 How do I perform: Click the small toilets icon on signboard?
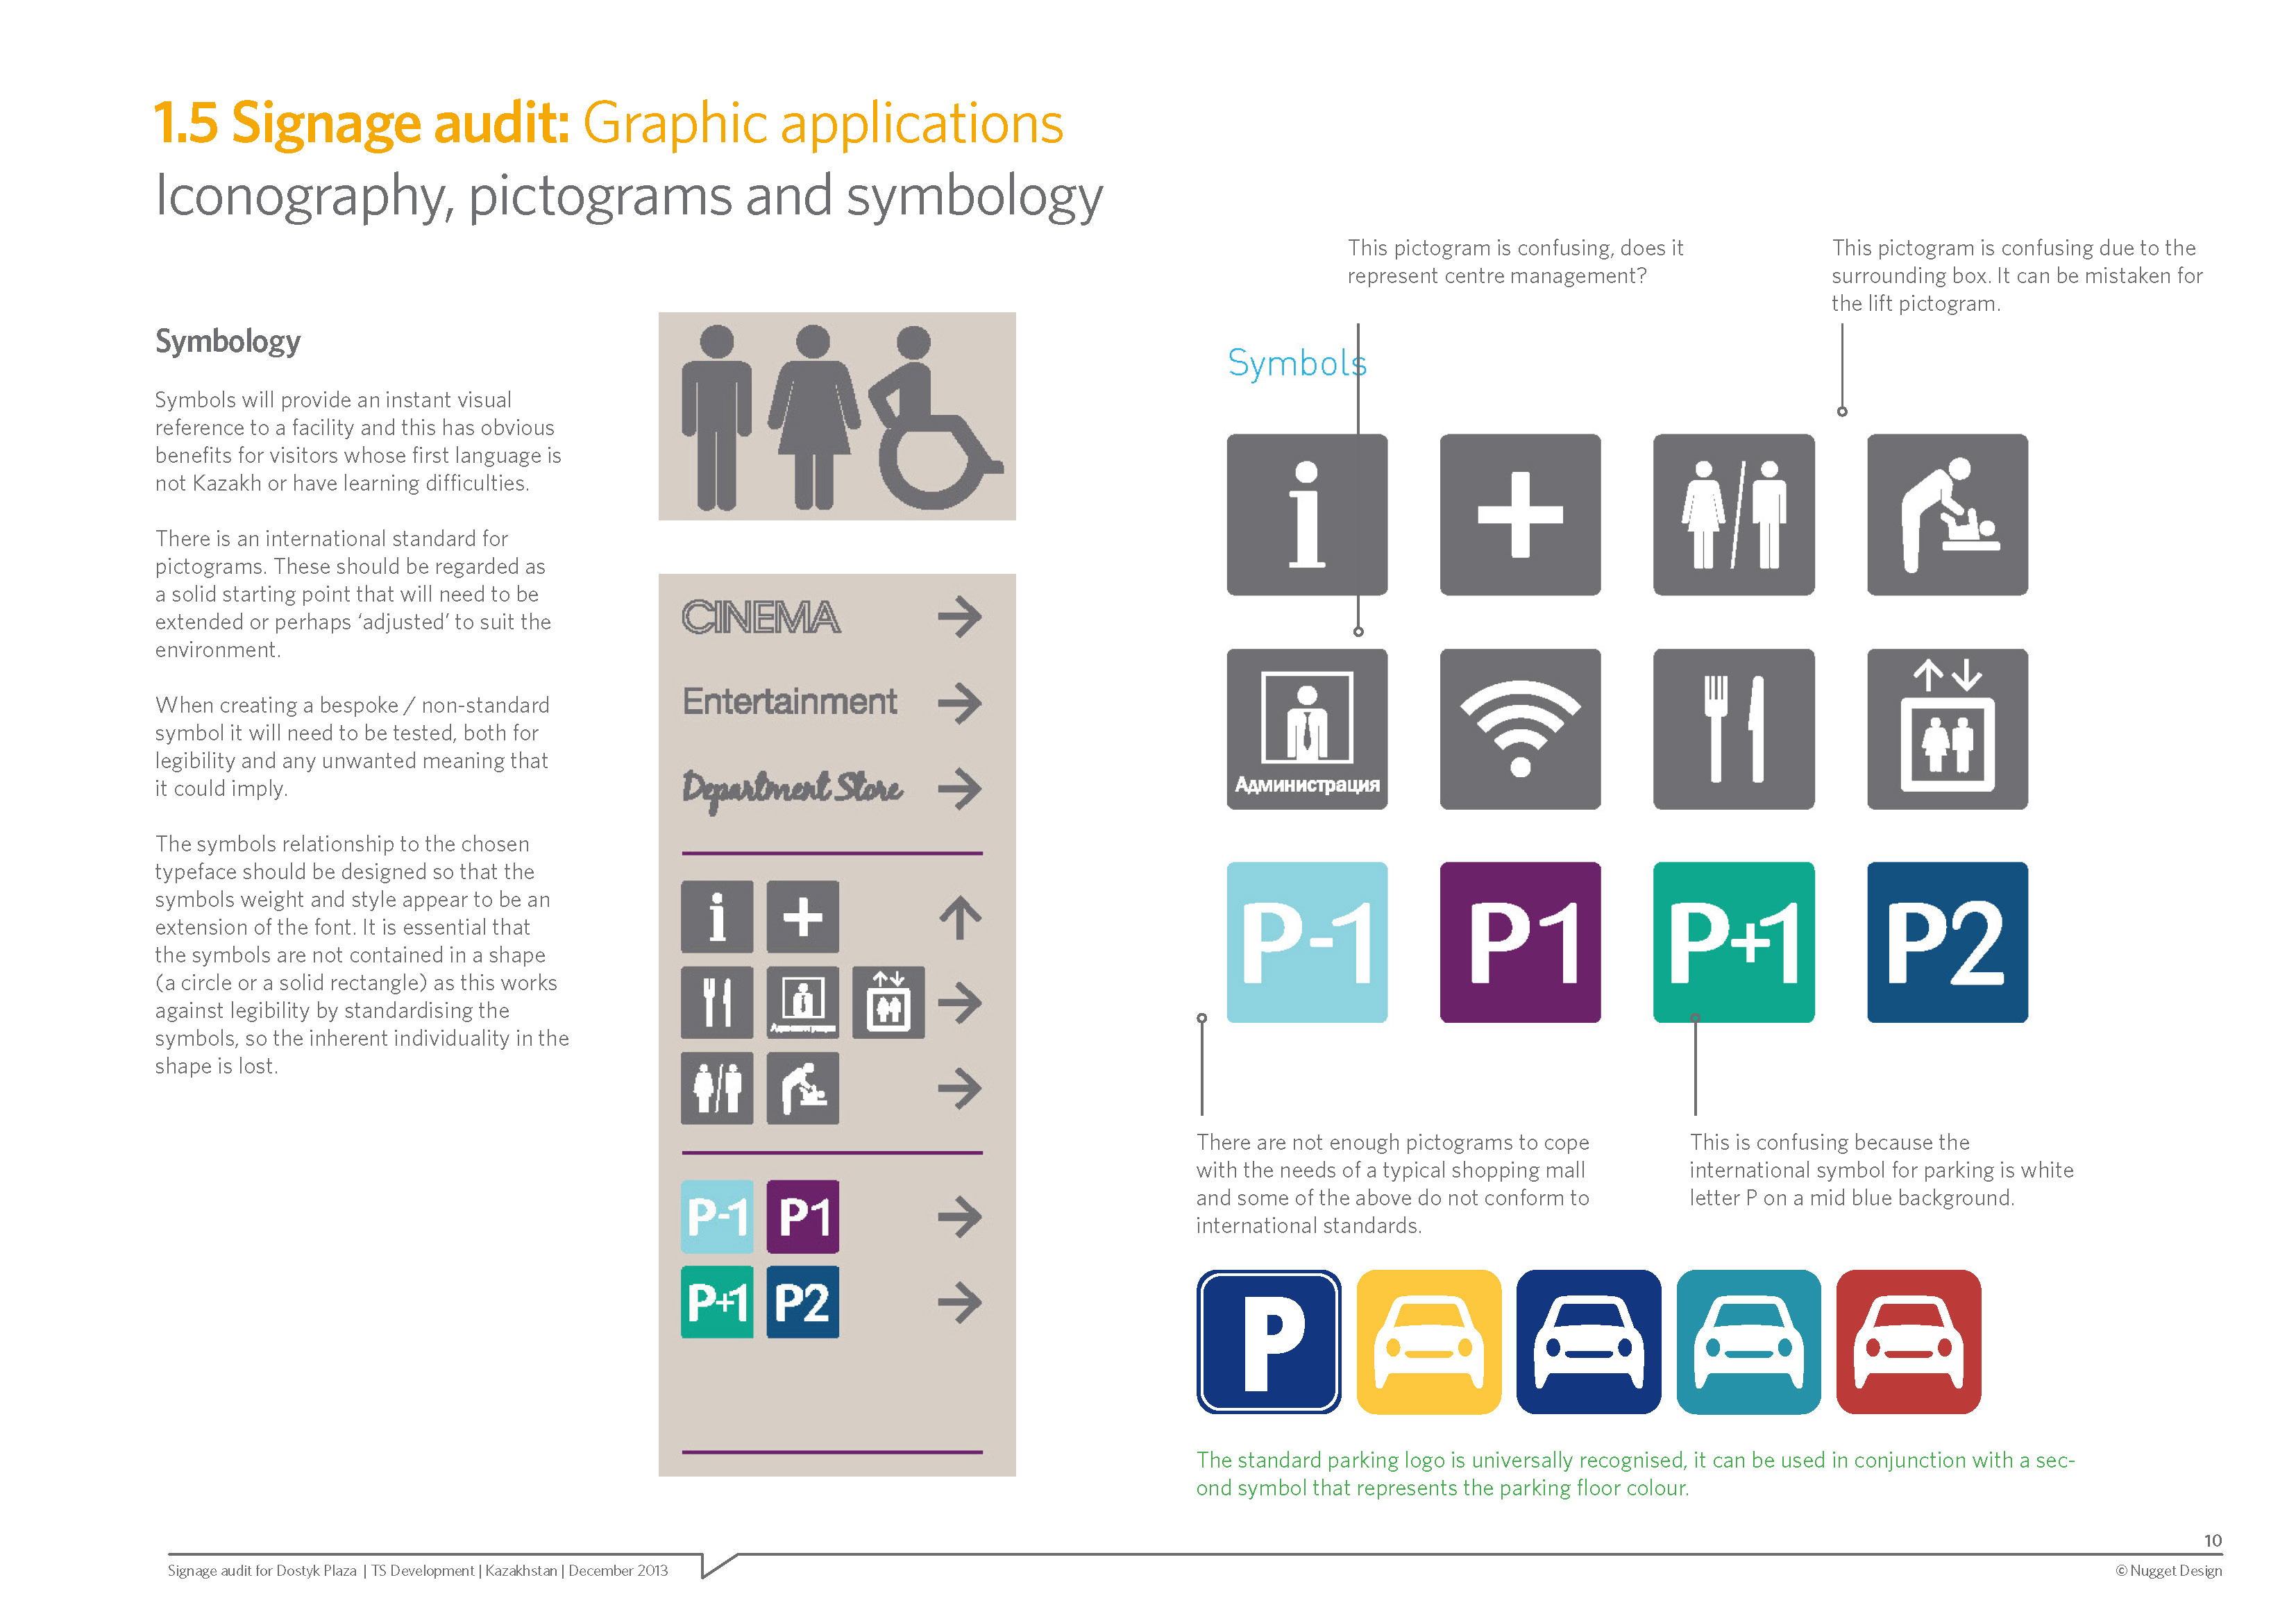pos(717,1088)
